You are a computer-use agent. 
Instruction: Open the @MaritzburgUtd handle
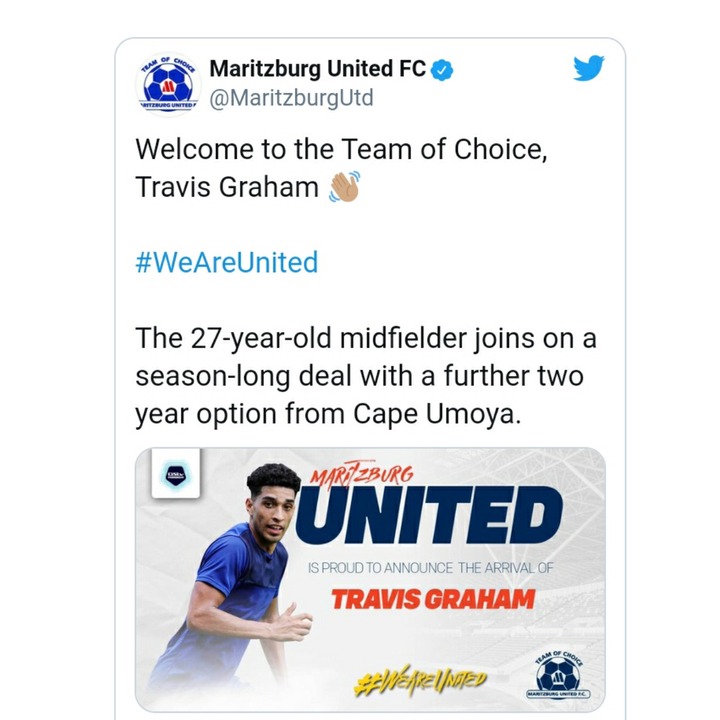click(291, 98)
